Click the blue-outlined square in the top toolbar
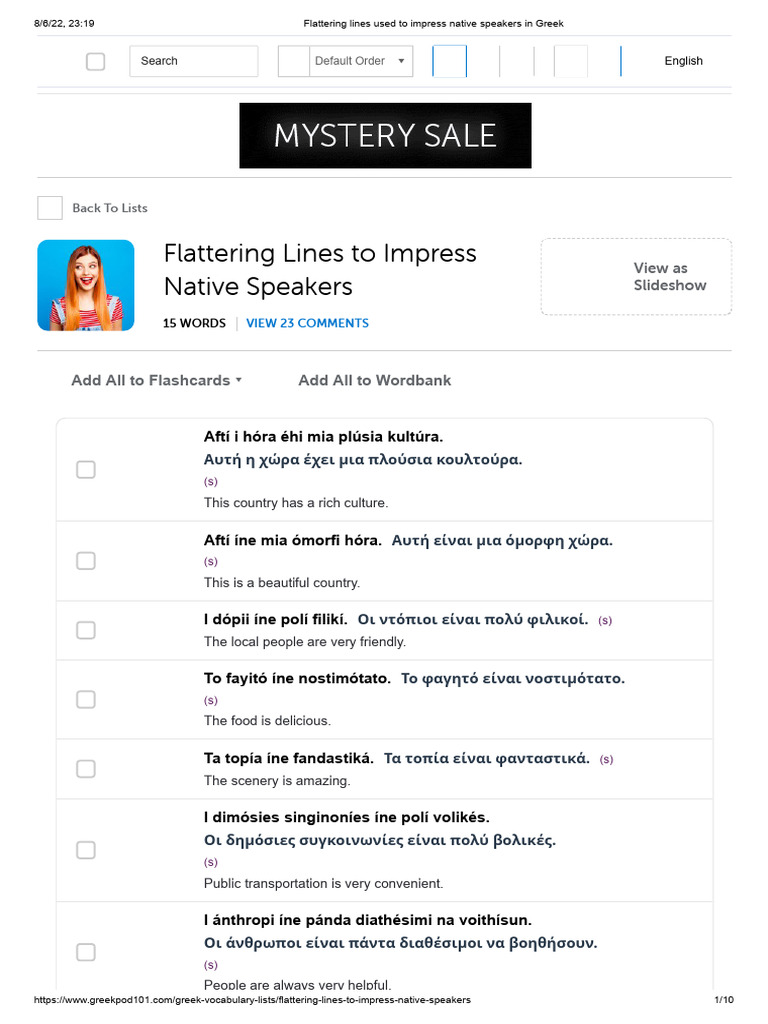The width and height of the screenshot is (768, 1024). [x=449, y=61]
